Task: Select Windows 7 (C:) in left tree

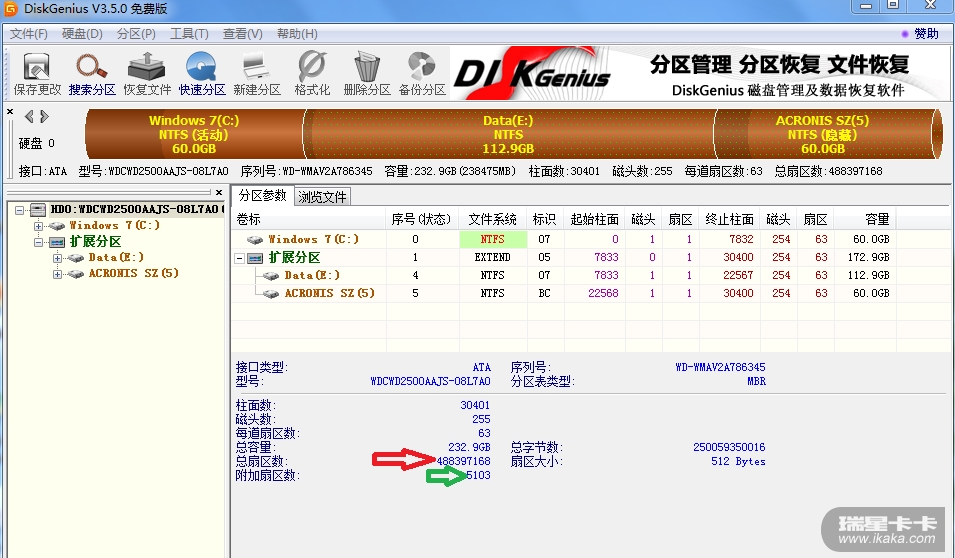Action: point(115,225)
